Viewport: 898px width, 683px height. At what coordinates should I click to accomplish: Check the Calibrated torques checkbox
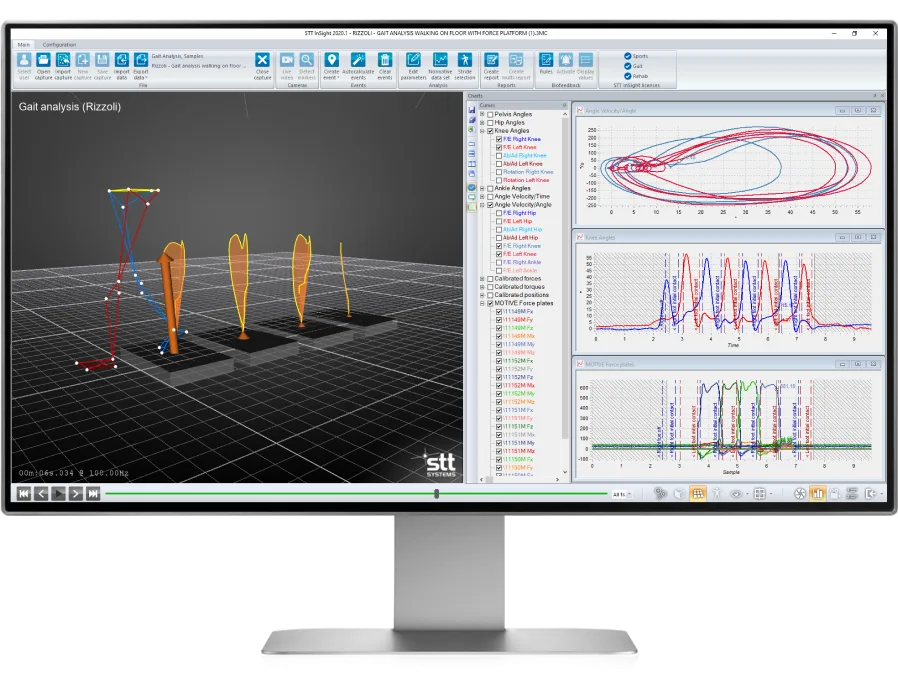[x=490, y=287]
